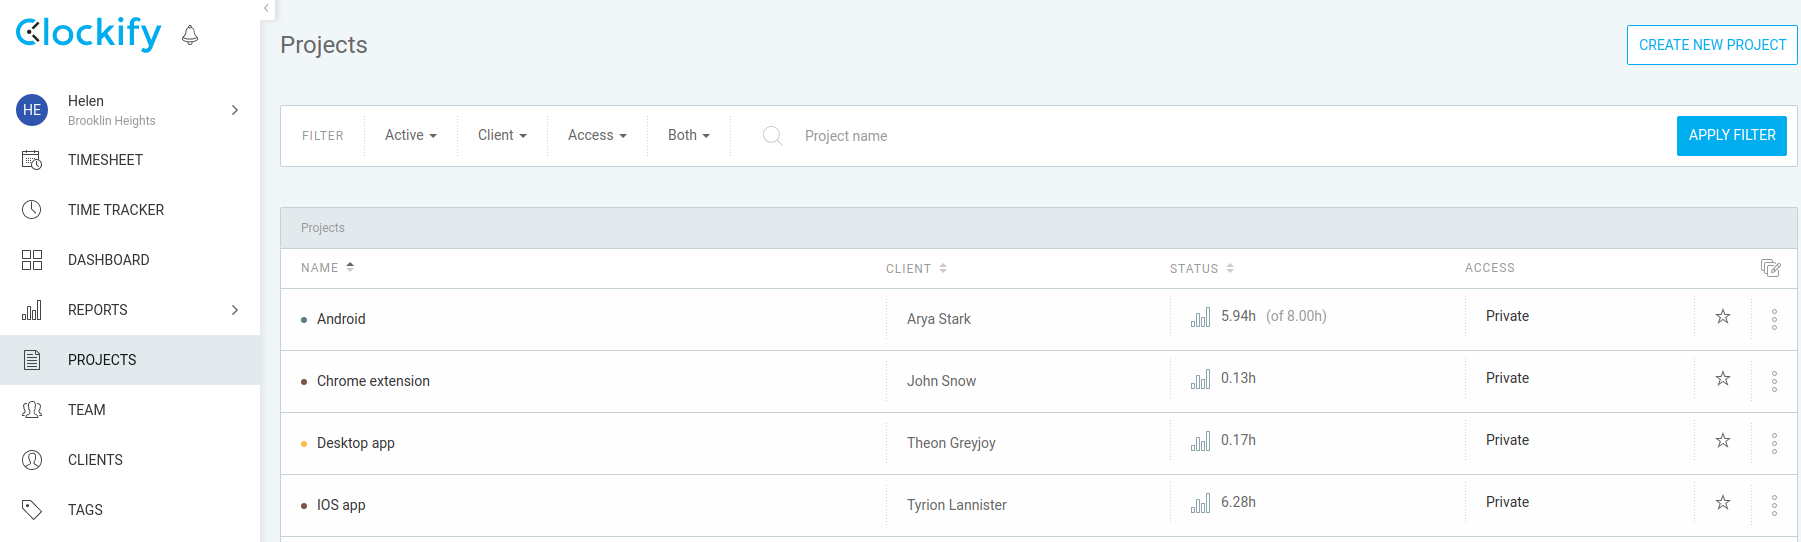
Task: Expand the Client filter dropdown
Action: pyautogui.click(x=502, y=135)
